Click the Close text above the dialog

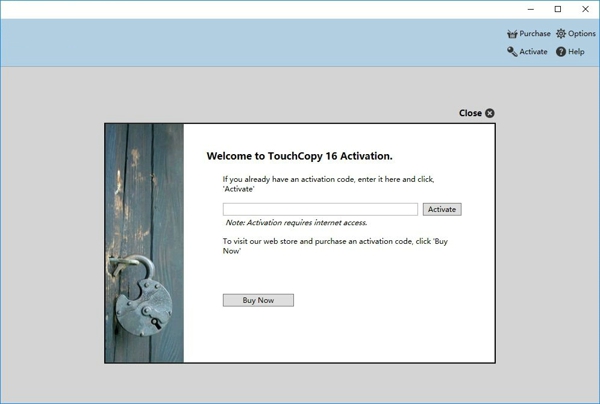470,113
